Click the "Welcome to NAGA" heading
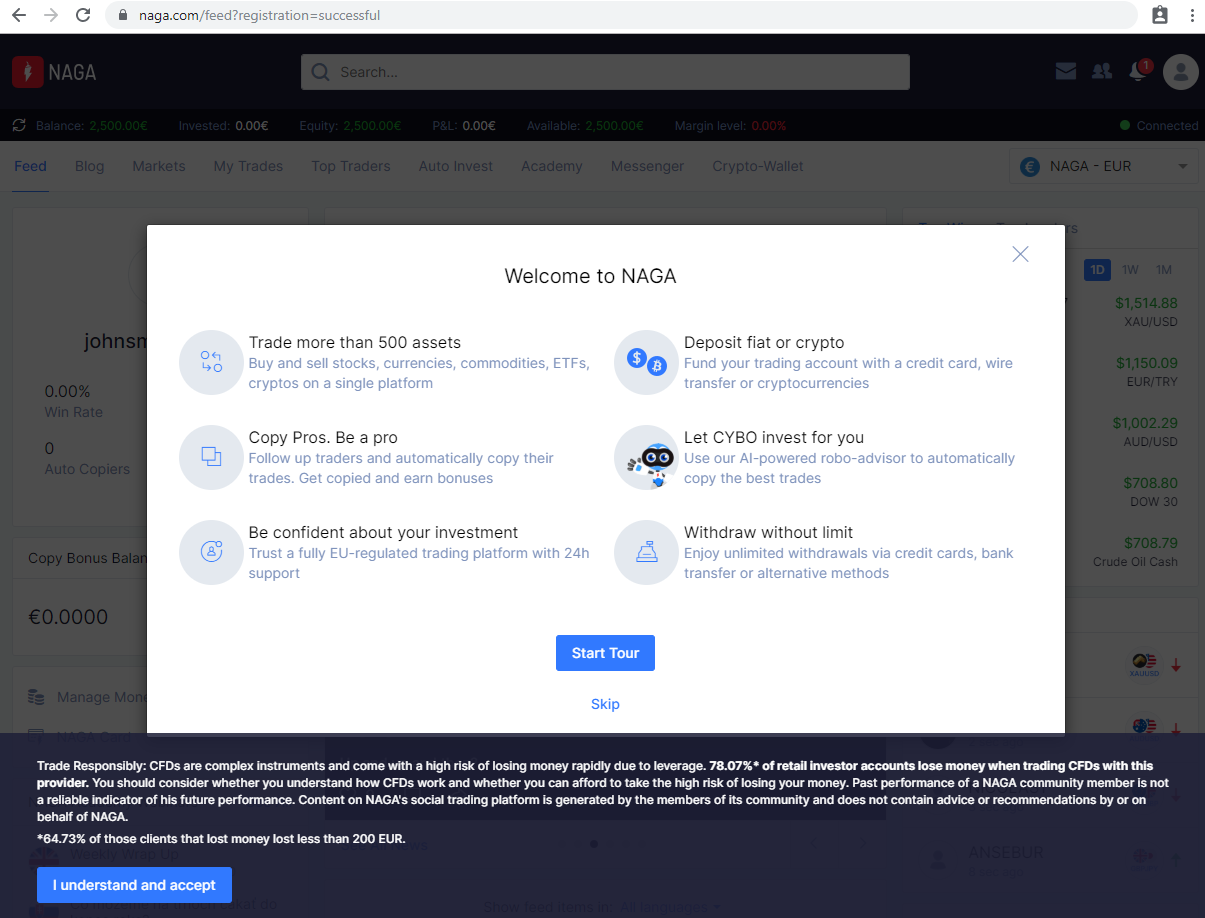This screenshot has width=1205, height=918. point(590,276)
